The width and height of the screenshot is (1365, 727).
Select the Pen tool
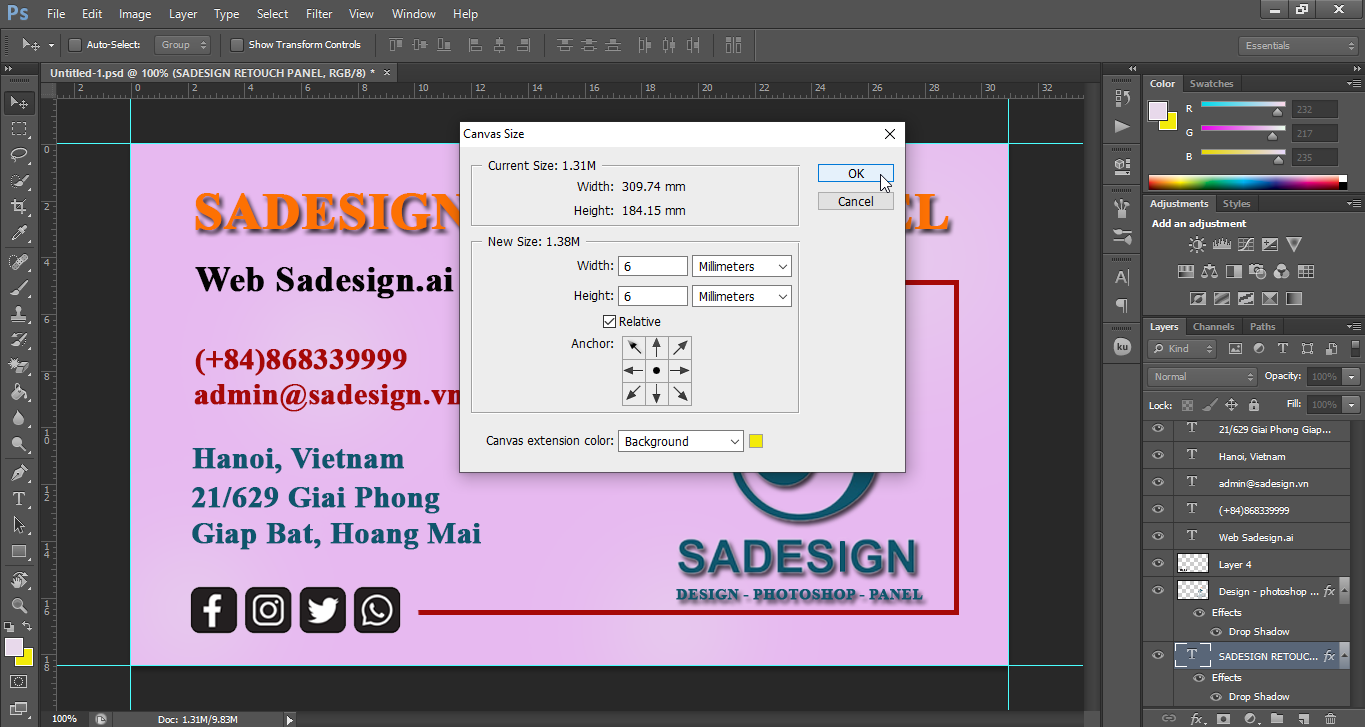(x=18, y=472)
